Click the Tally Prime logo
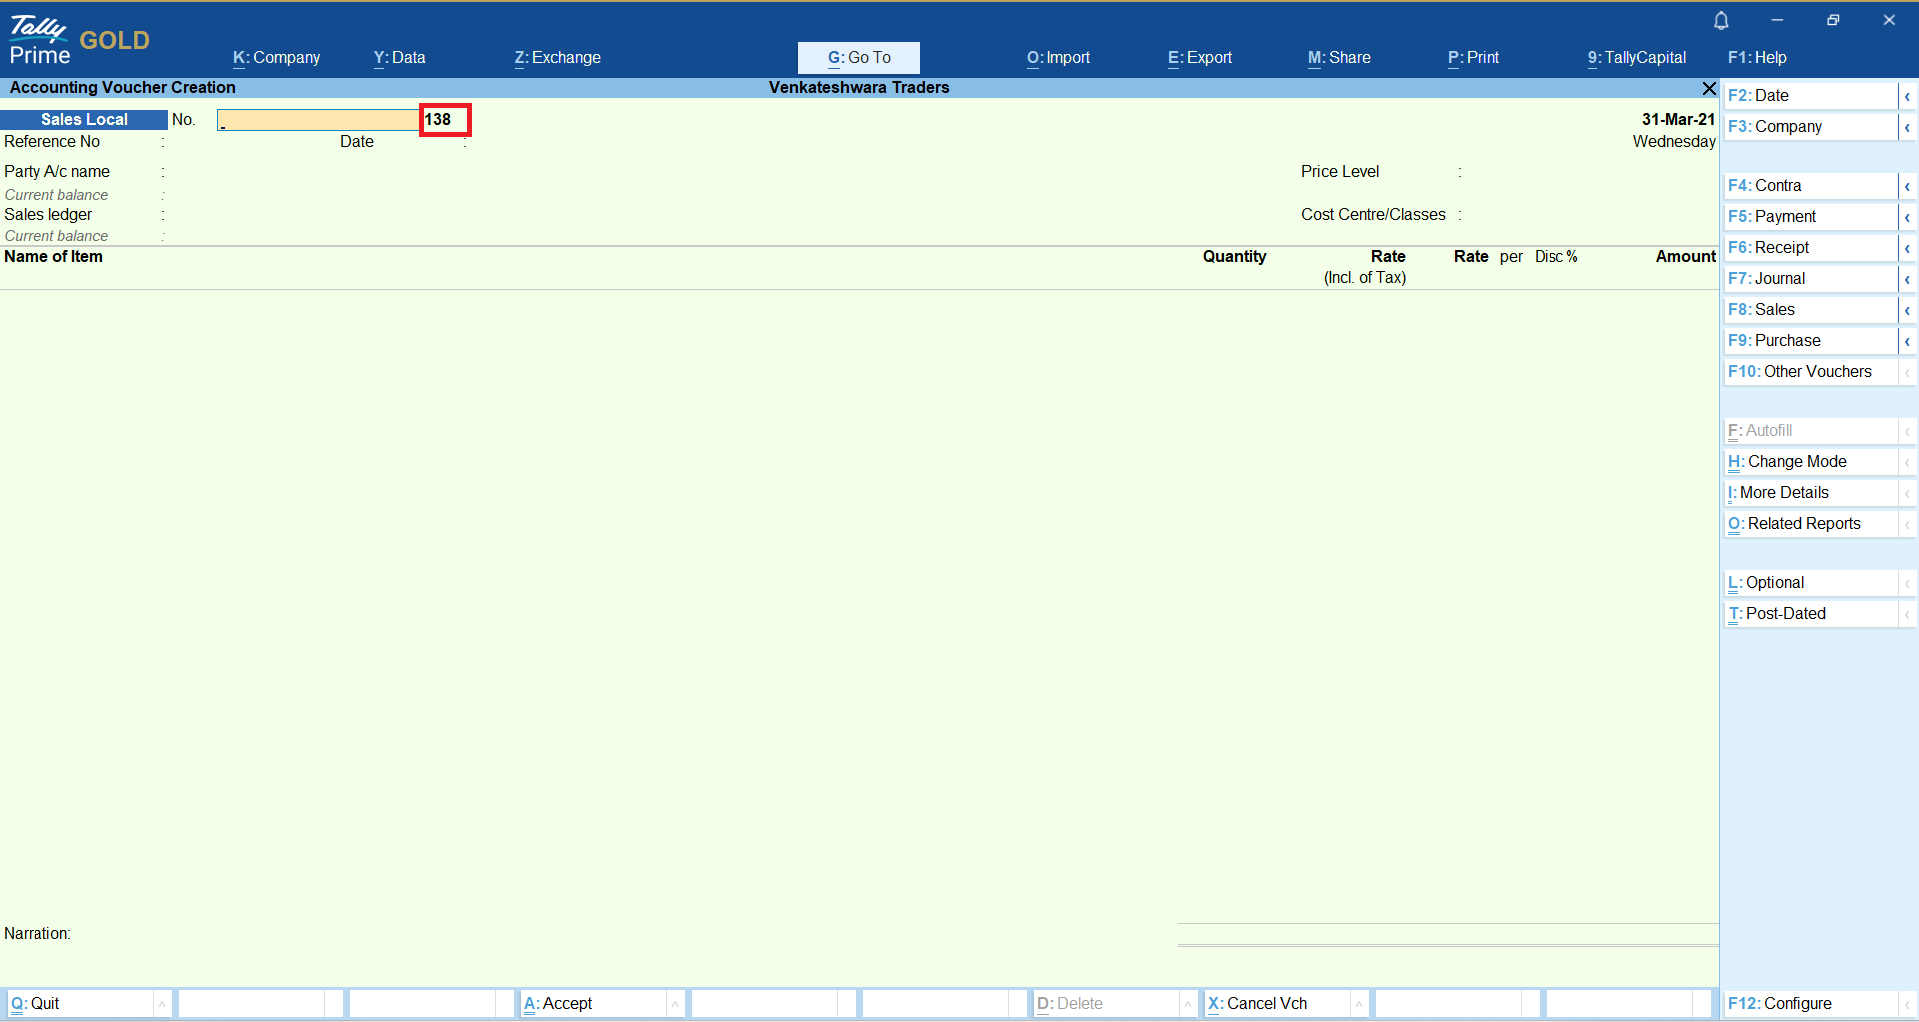 point(40,40)
